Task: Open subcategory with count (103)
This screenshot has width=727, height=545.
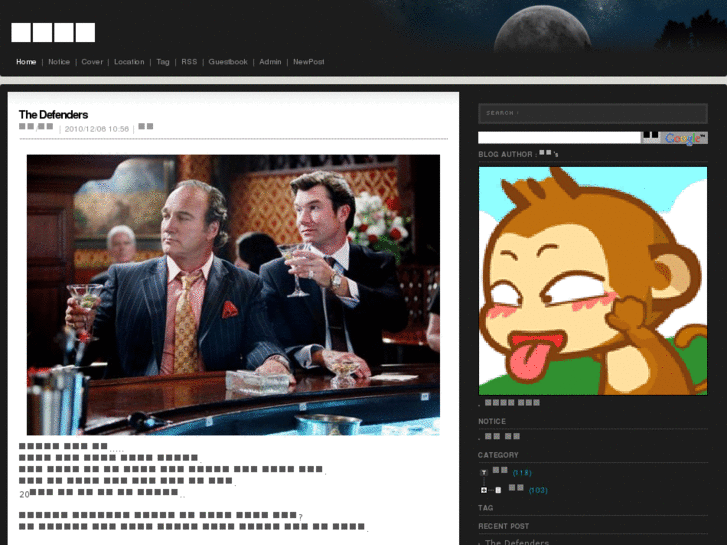Action: (528, 489)
